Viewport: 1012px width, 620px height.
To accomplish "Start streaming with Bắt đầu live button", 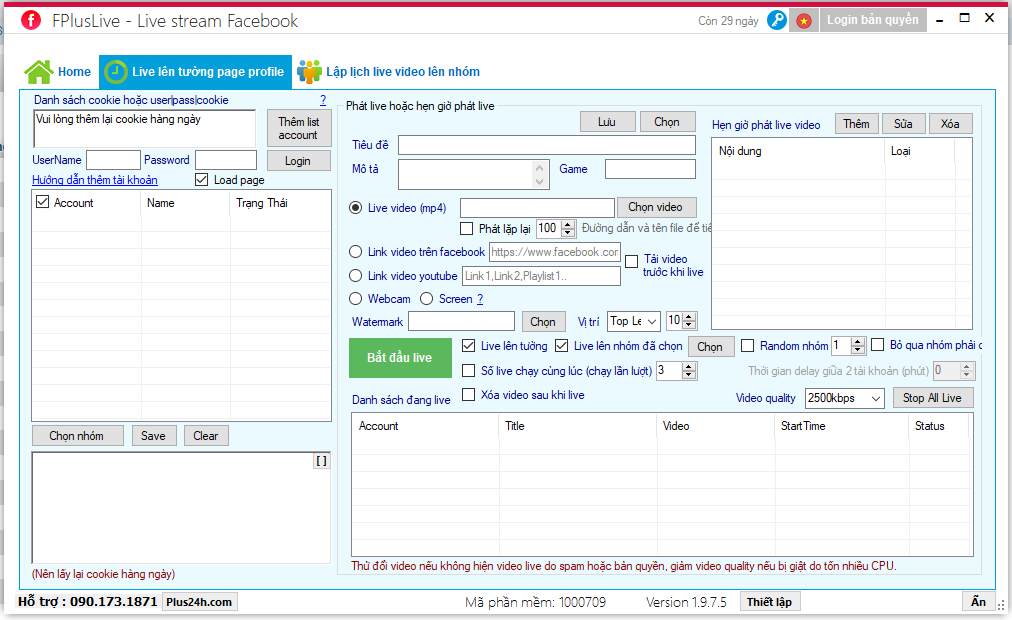I will 400,357.
